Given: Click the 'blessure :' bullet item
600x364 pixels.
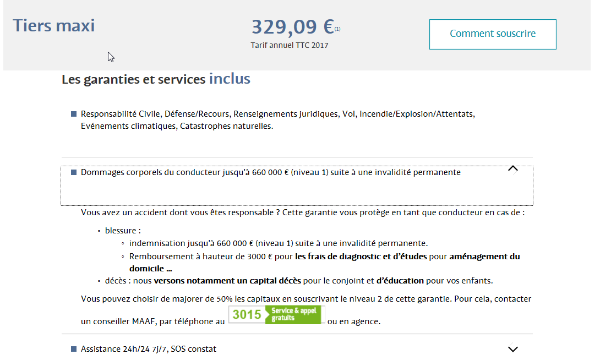Looking at the screenshot, I should (x=123, y=230).
